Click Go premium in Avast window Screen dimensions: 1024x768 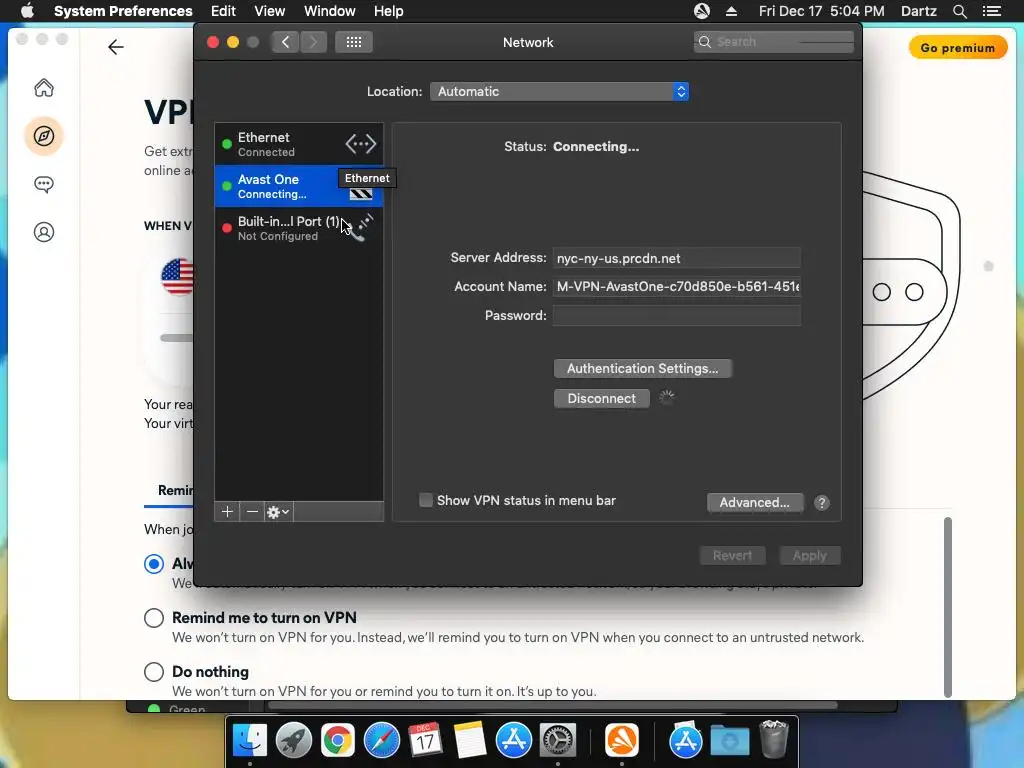point(957,48)
